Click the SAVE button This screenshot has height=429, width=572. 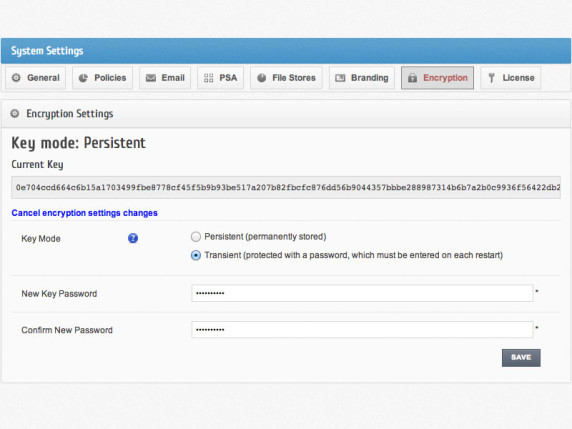point(521,358)
